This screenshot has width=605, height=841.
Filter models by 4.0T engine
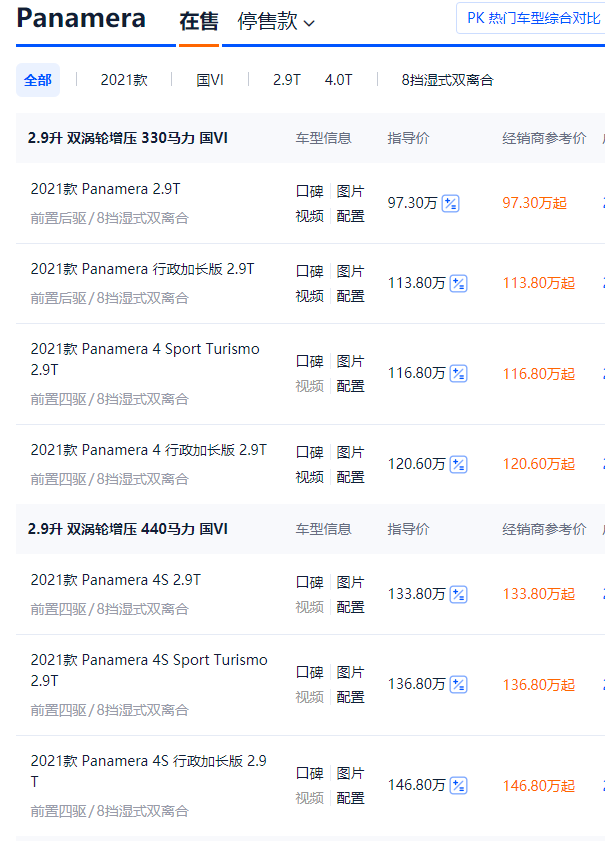point(339,80)
